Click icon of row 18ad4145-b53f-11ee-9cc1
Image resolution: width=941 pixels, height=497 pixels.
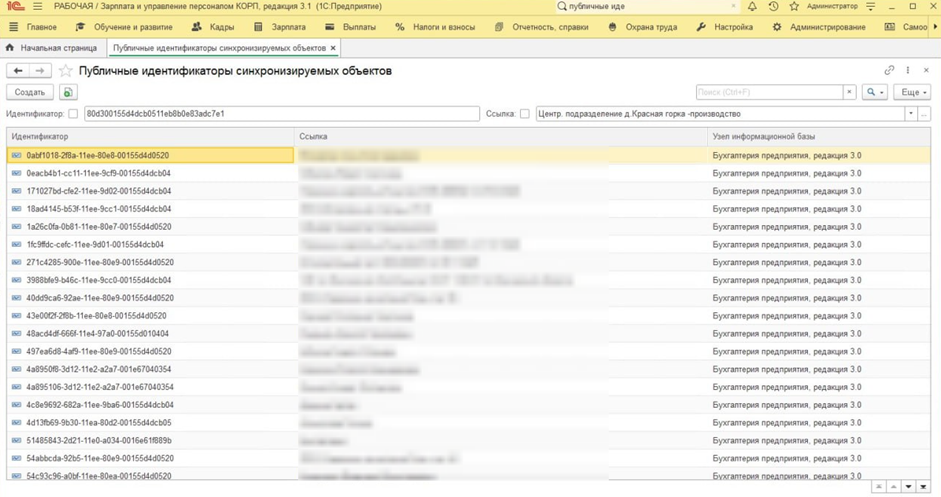[17, 209]
